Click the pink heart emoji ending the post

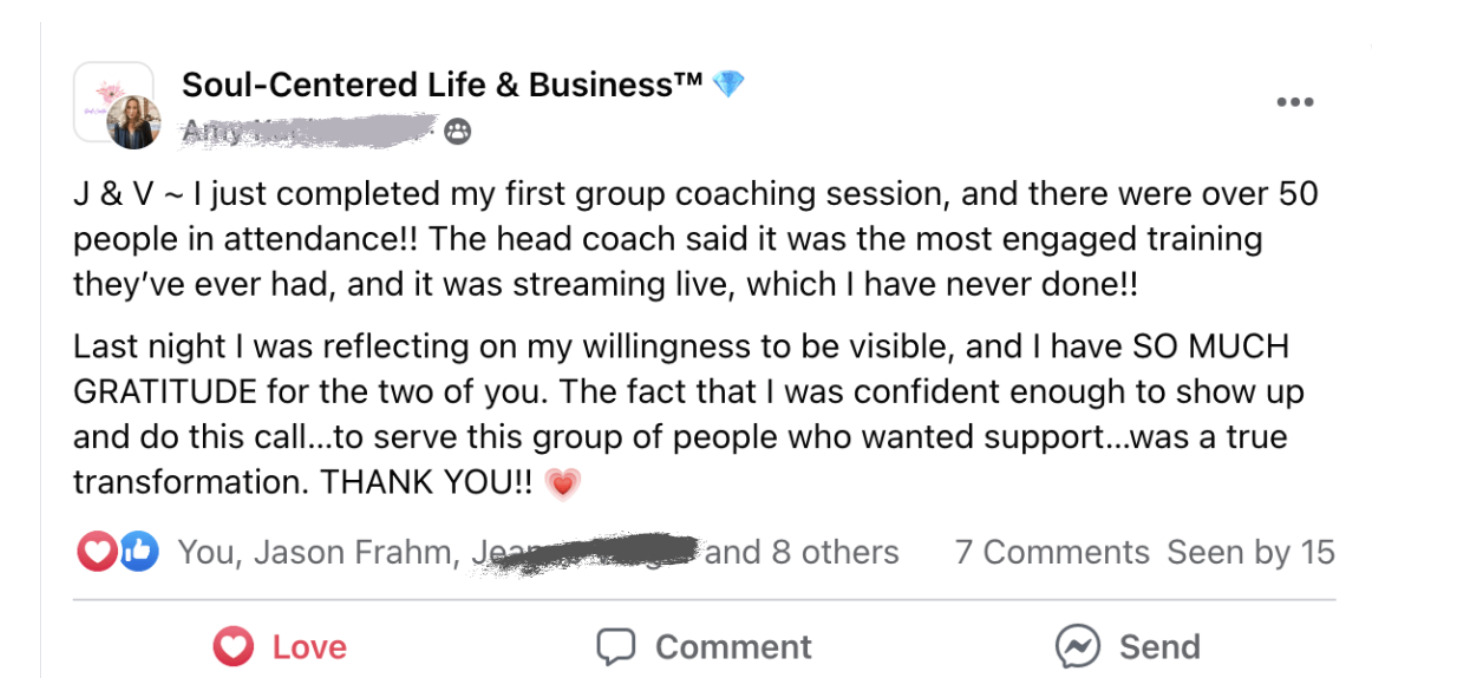(563, 483)
